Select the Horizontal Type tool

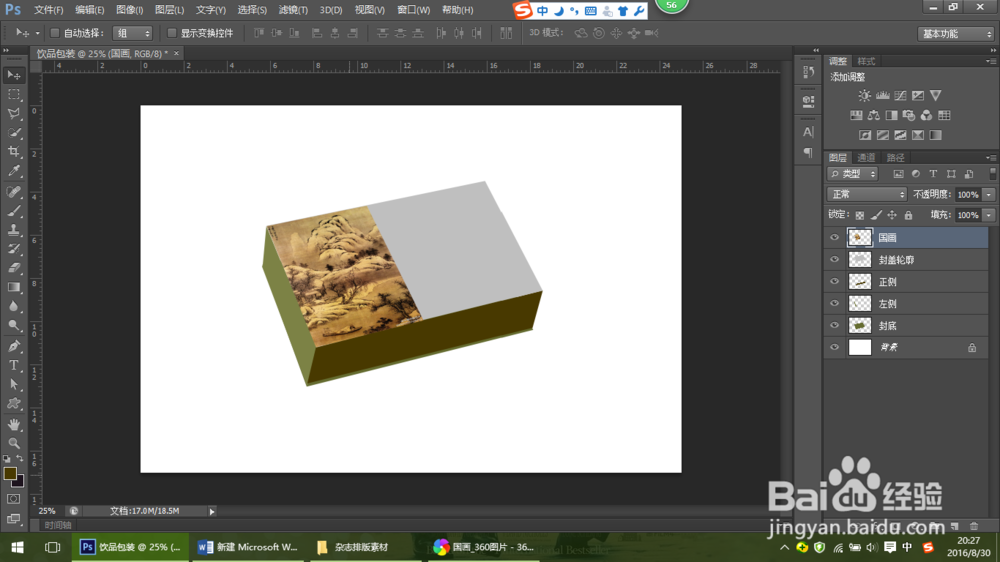[13, 366]
